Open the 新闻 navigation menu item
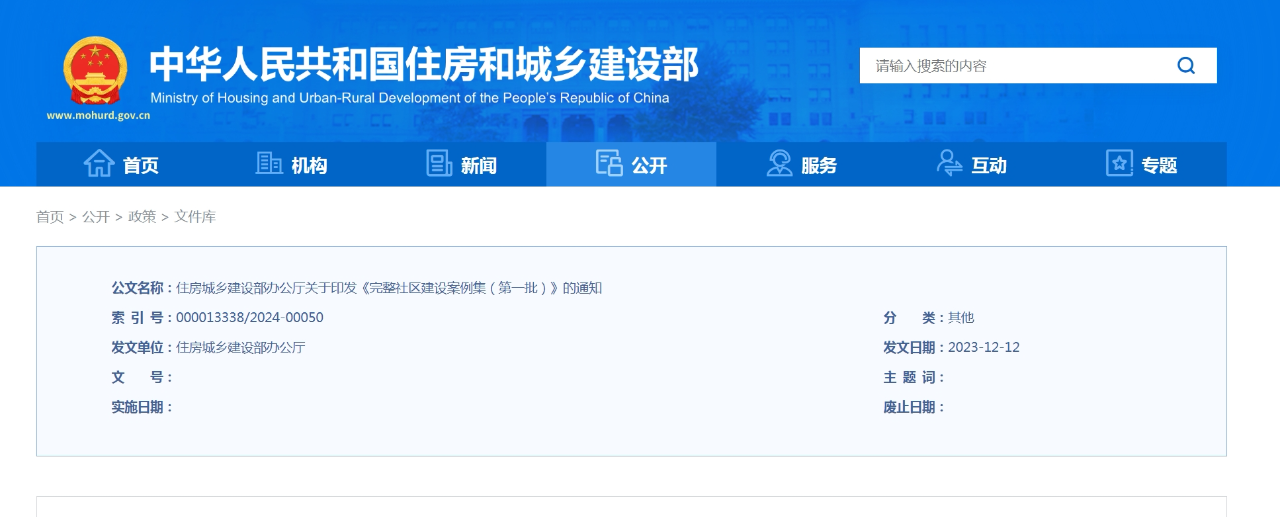The image size is (1280, 517). click(479, 166)
